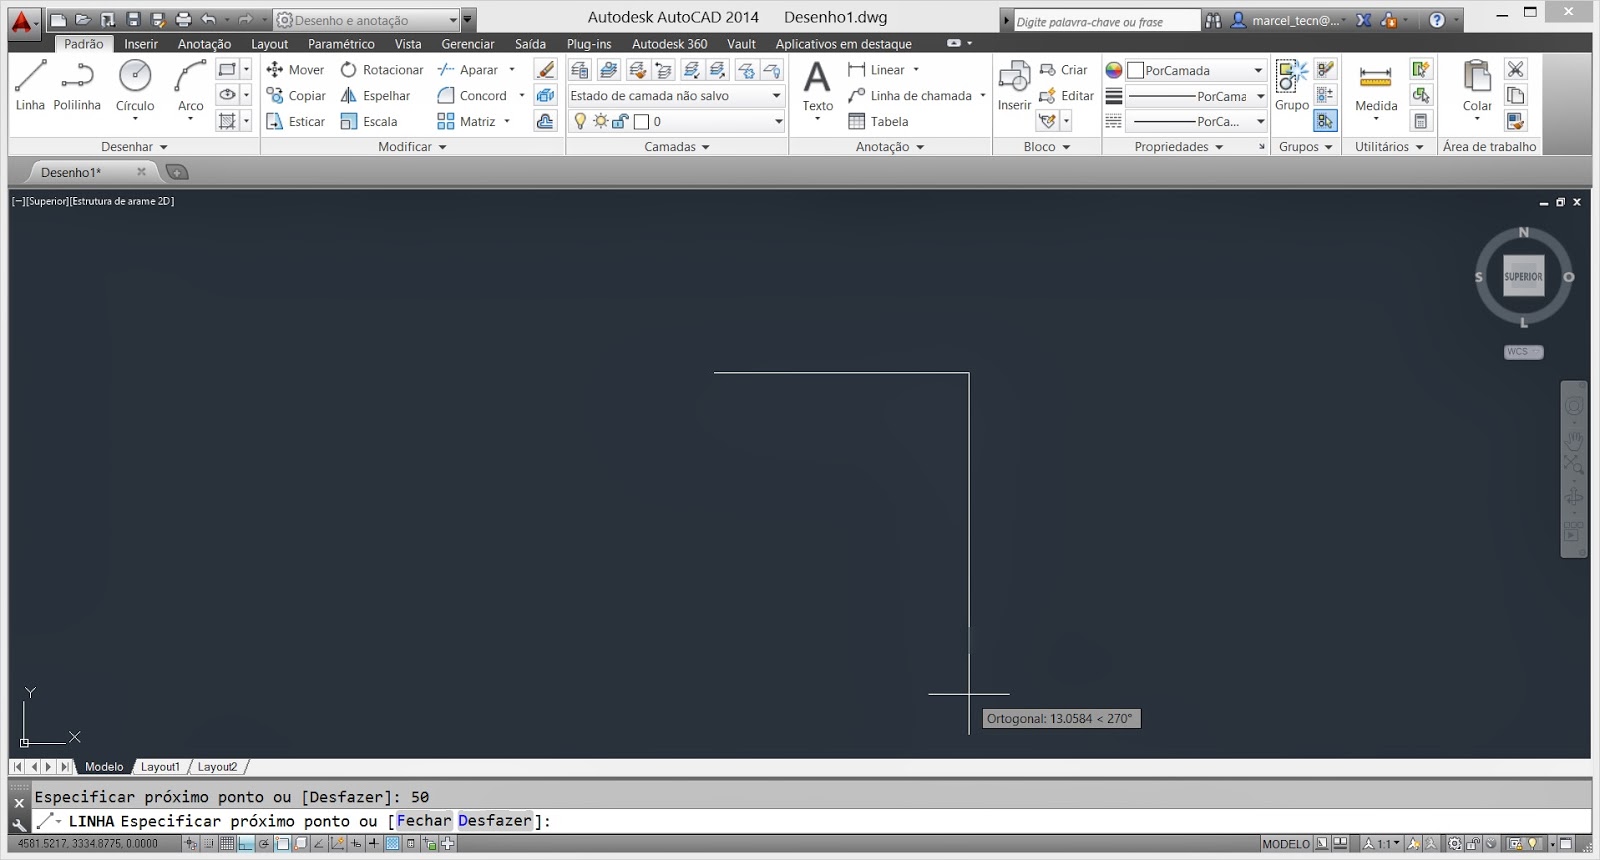Toggle object snap in status bar
The width and height of the screenshot is (1600, 860).
coord(283,844)
